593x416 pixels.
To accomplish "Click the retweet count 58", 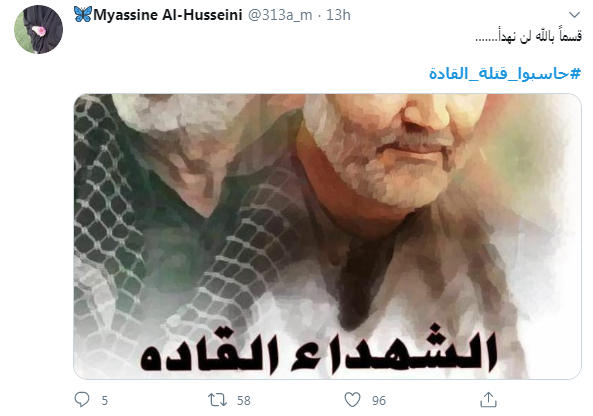I will 244,400.
